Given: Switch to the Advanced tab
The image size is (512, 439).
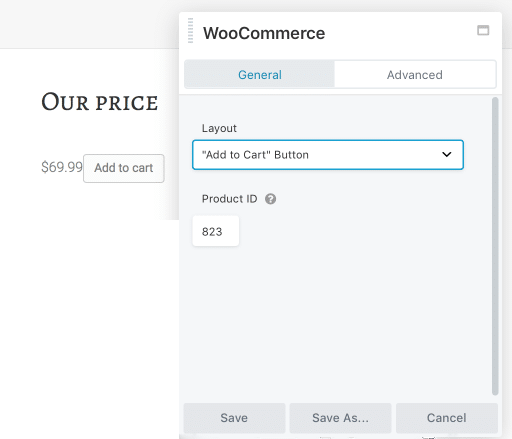Looking at the screenshot, I should pos(415,75).
